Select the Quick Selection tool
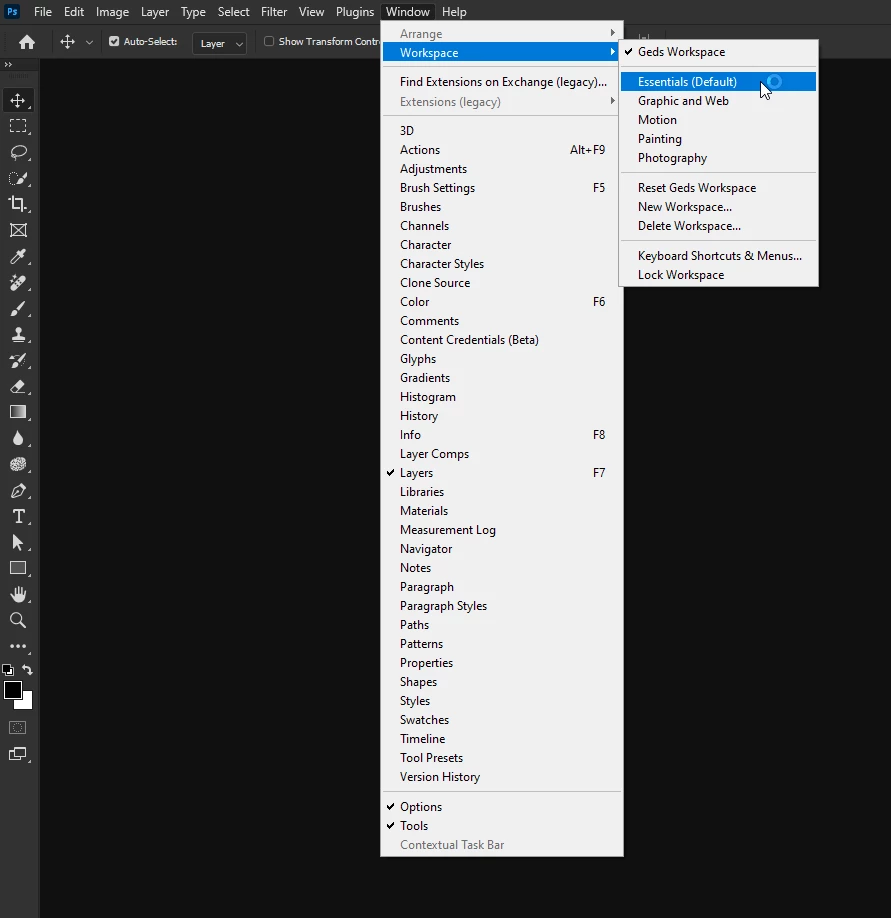Viewport: 891px width, 918px height. pos(18,178)
